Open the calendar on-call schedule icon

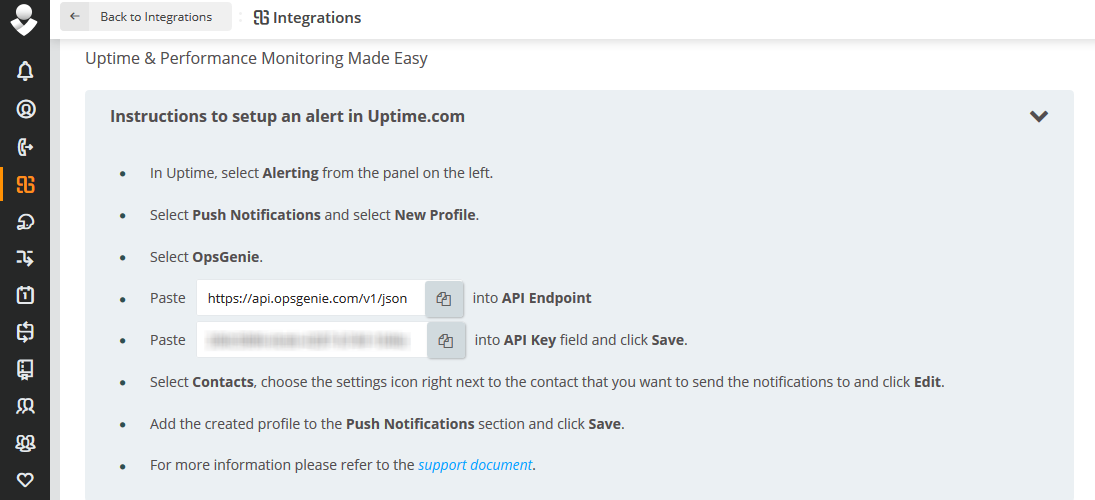click(25, 295)
